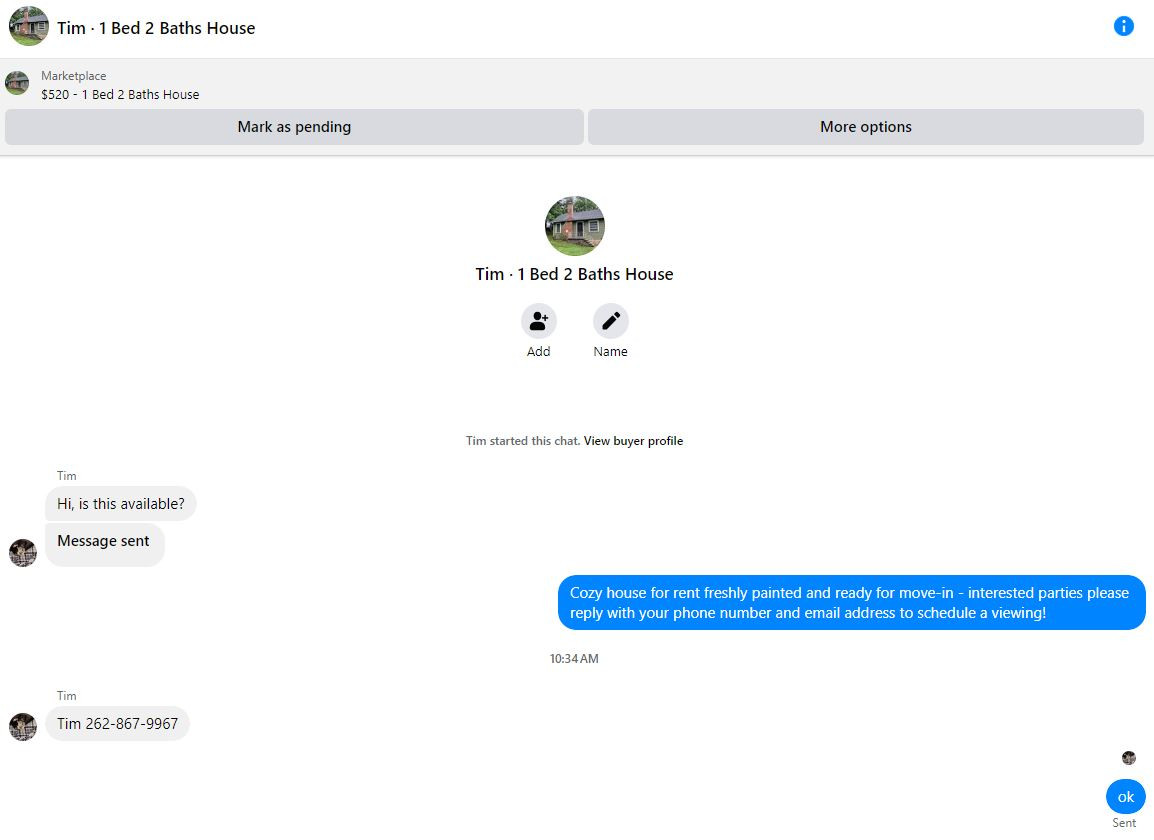The height and width of the screenshot is (840, 1154).
Task: Click the Marketplace label in listing banner
Action: point(74,76)
